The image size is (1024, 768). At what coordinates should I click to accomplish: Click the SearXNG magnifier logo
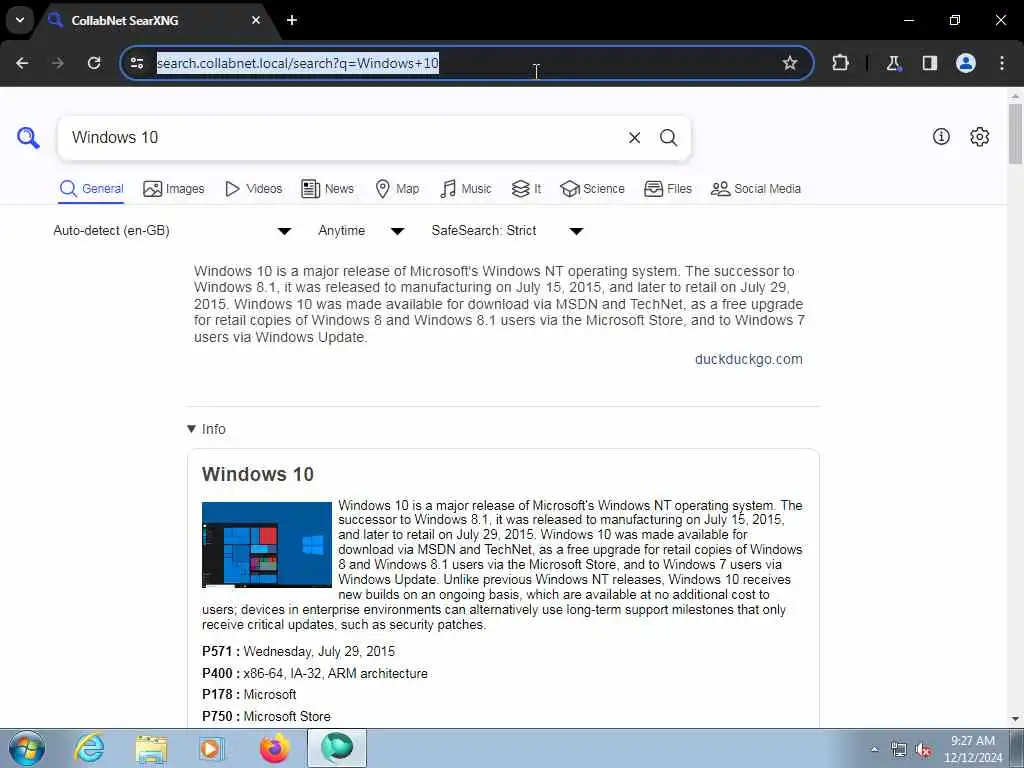point(28,138)
